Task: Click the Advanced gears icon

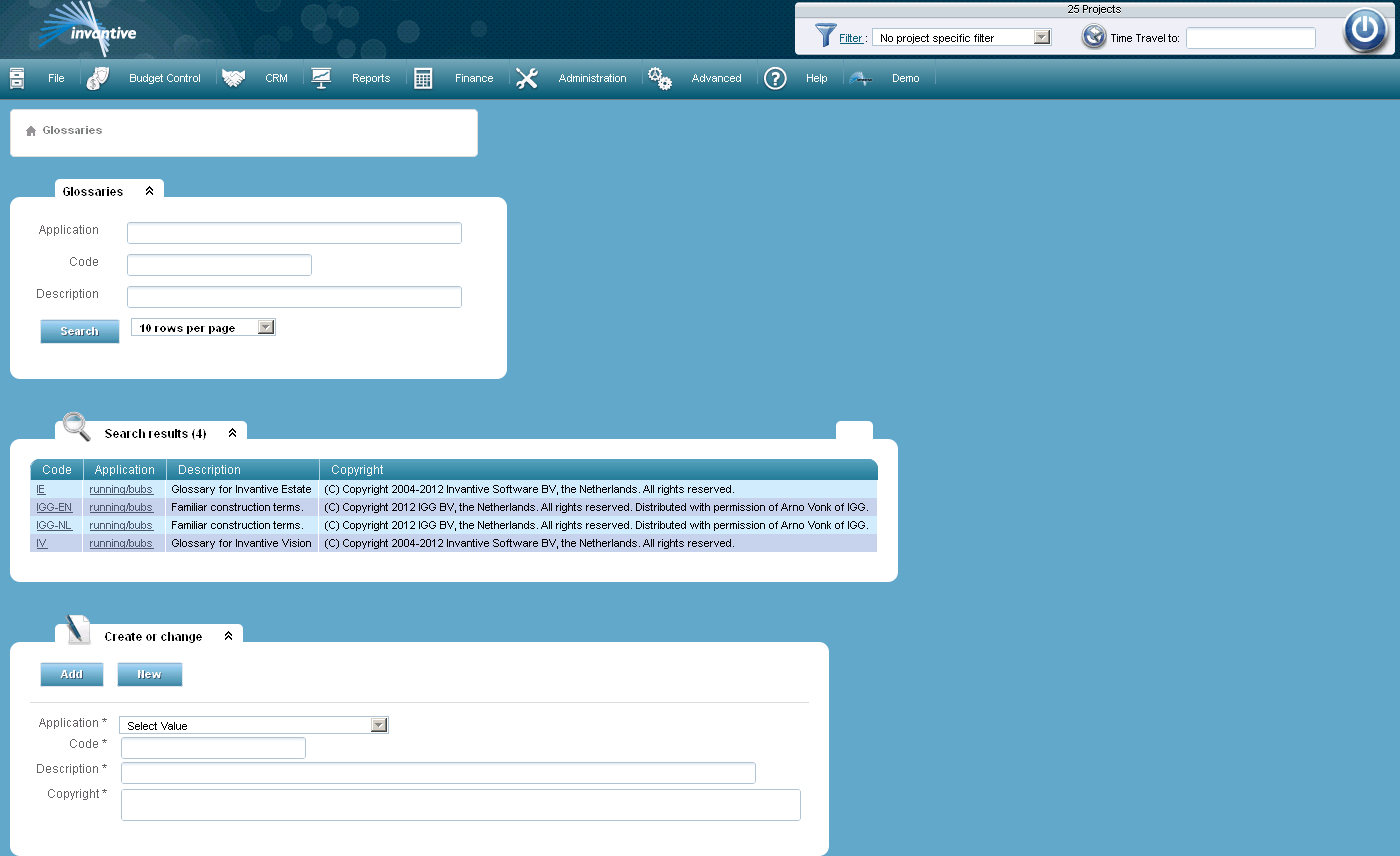Action: coord(660,78)
